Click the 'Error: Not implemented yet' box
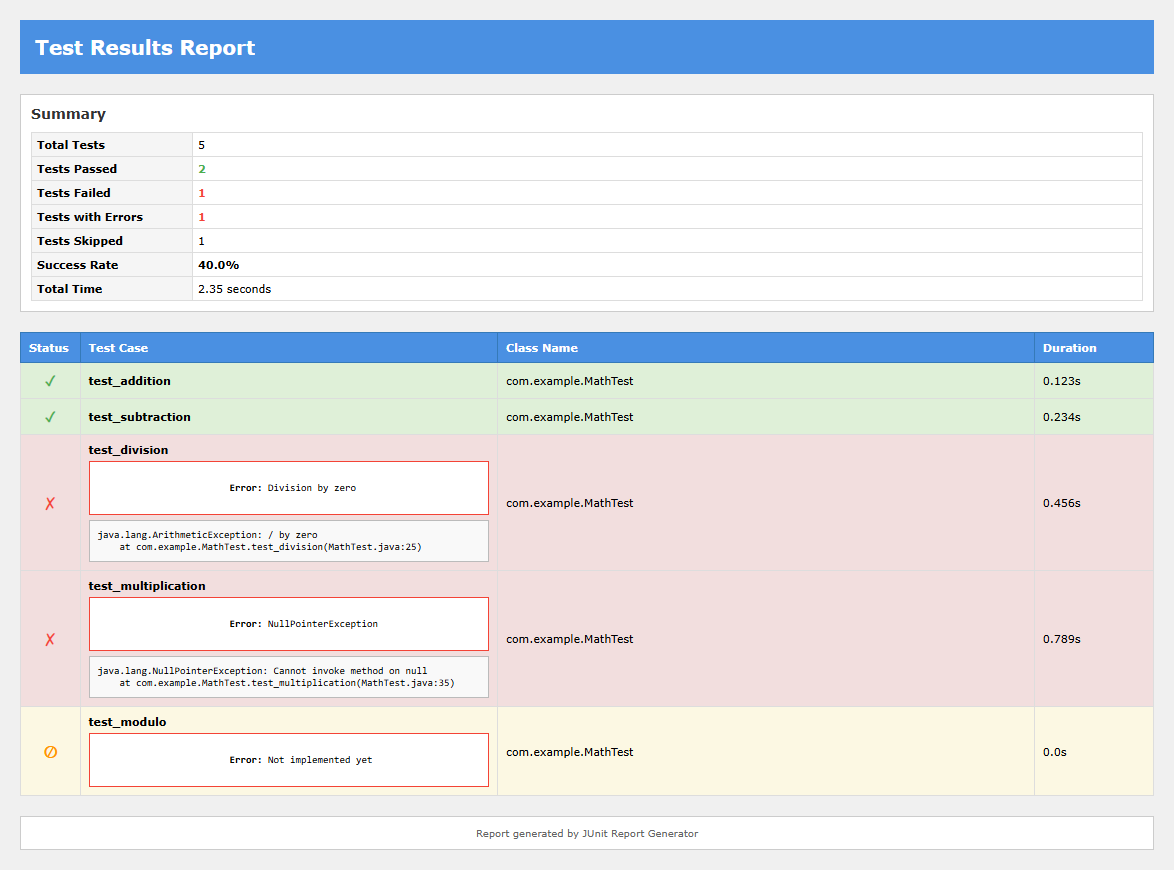The image size is (1174, 870). (x=289, y=760)
